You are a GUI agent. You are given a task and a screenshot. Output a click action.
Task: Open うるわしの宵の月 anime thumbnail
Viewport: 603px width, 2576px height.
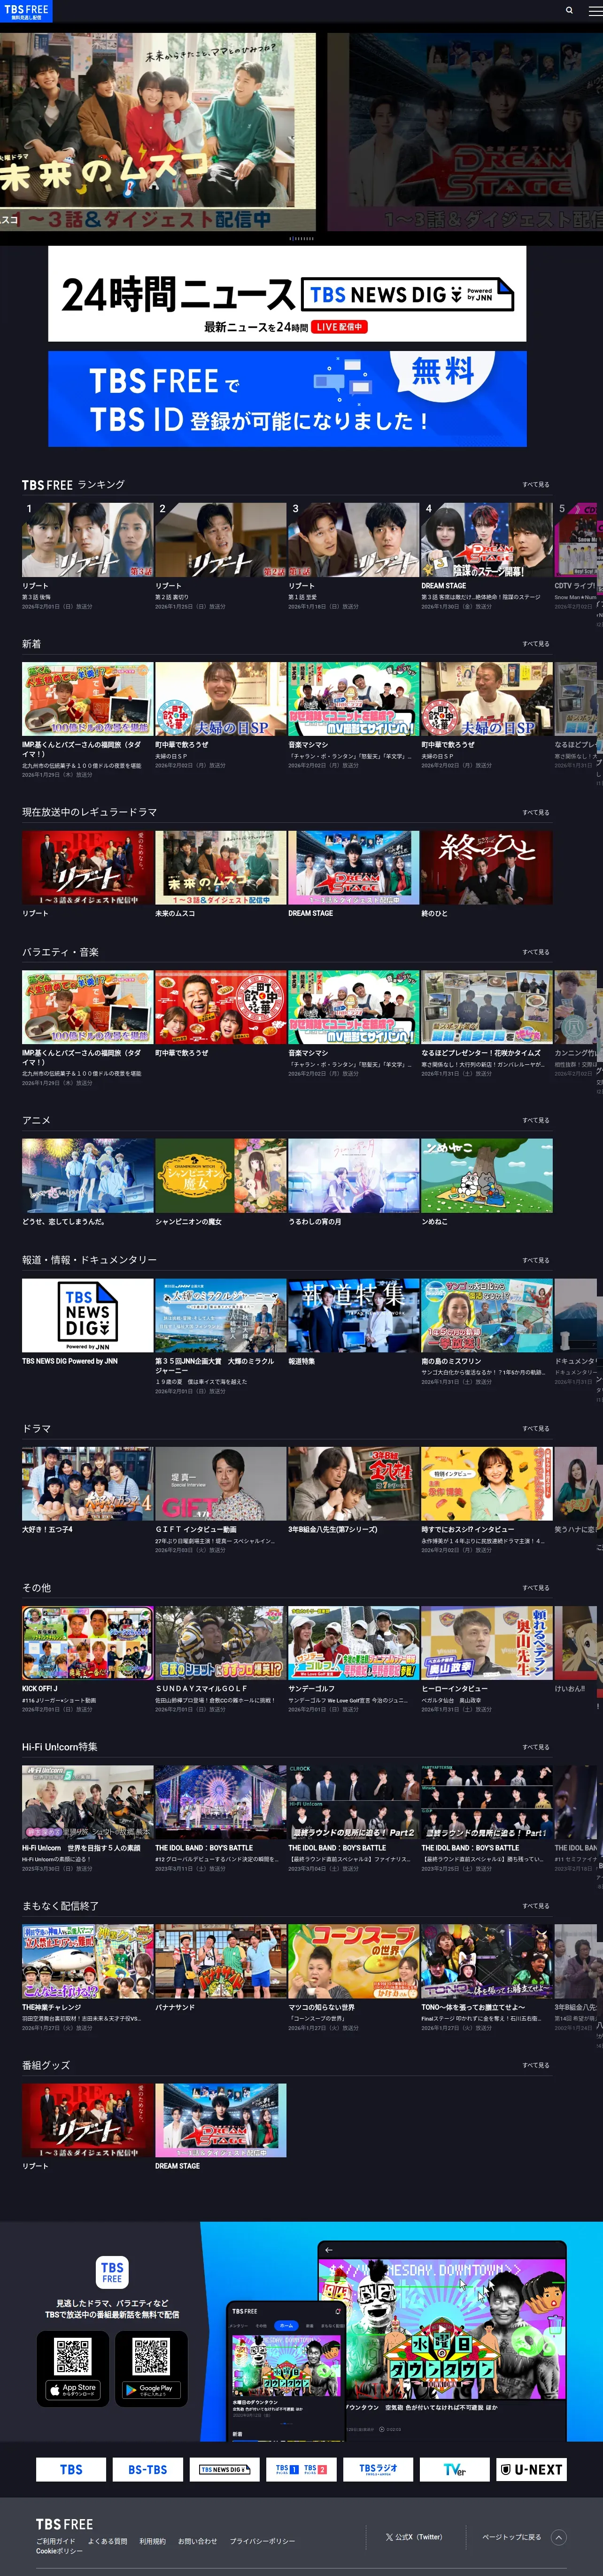[x=353, y=1175]
